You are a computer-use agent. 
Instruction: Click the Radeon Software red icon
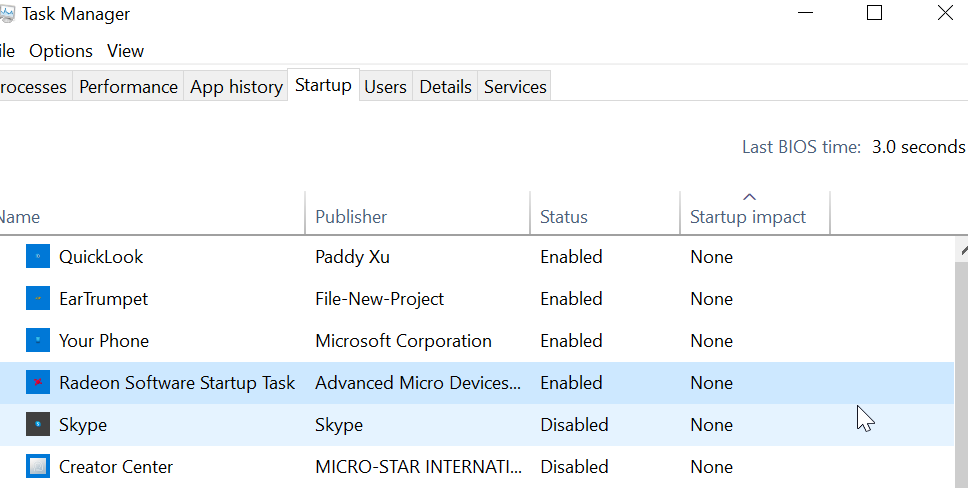38,382
